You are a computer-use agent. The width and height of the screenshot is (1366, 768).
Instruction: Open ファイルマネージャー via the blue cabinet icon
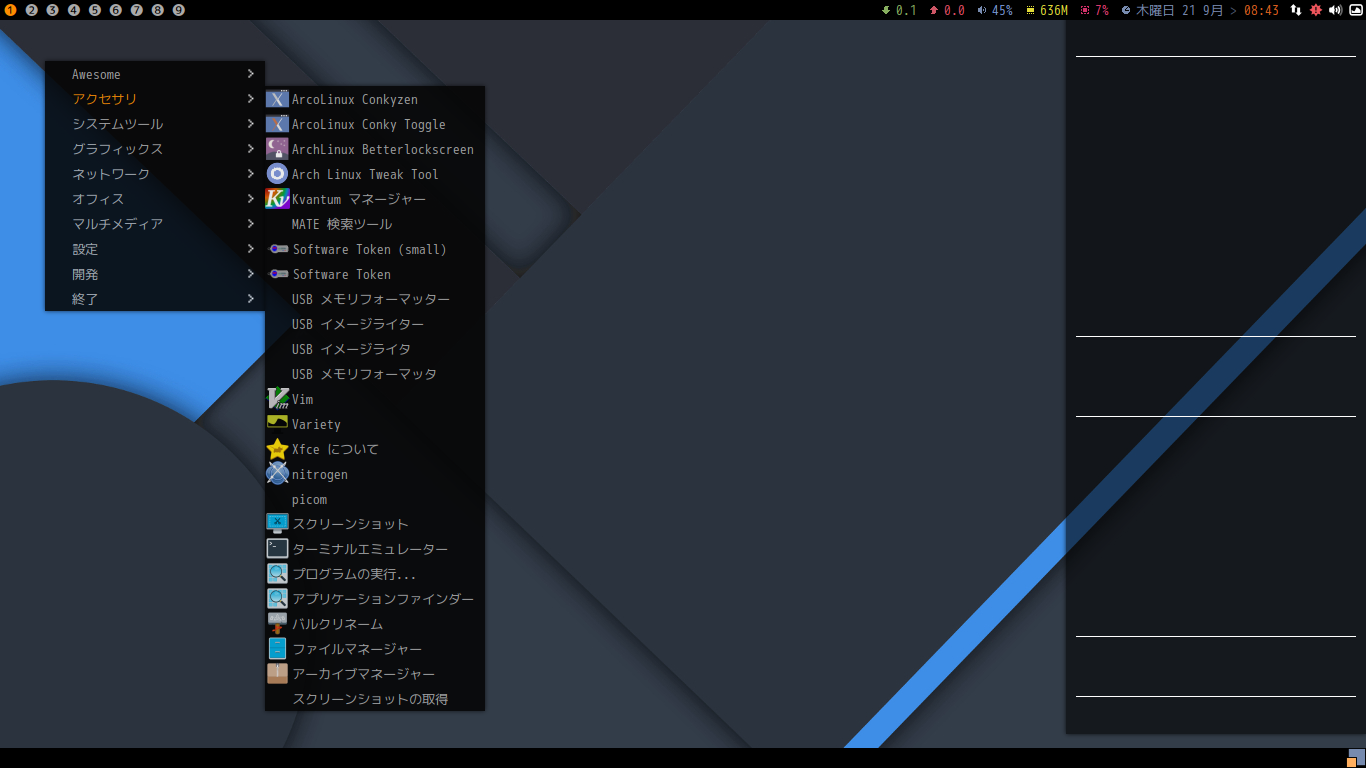pyautogui.click(x=277, y=649)
